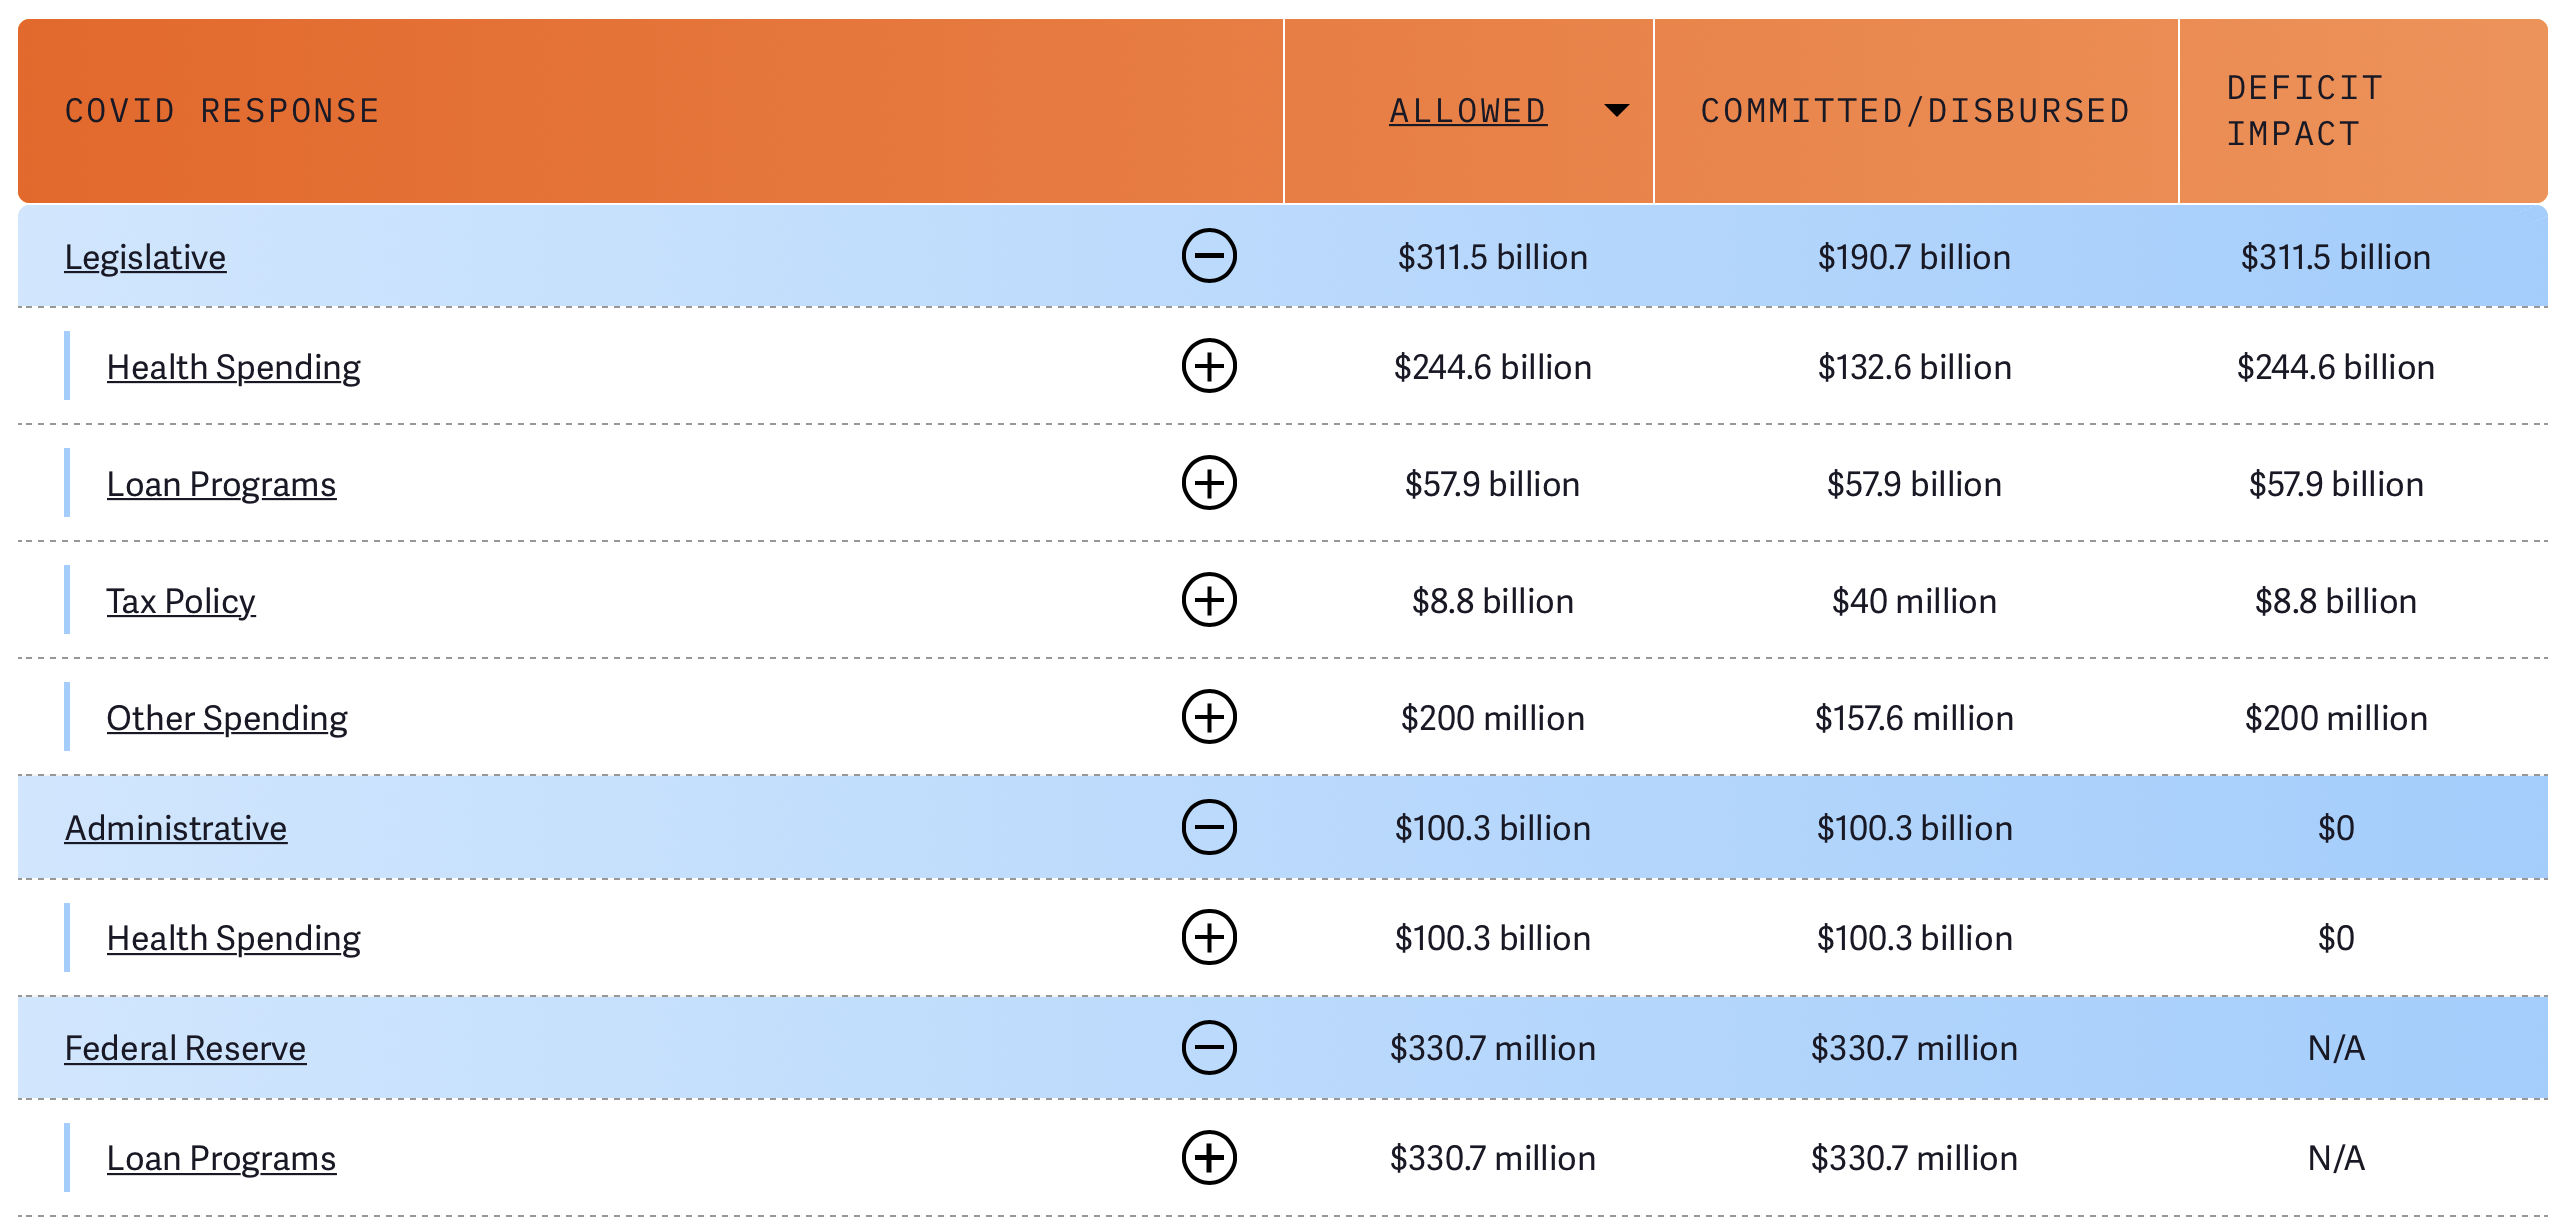Open the Administrative link

[176, 828]
